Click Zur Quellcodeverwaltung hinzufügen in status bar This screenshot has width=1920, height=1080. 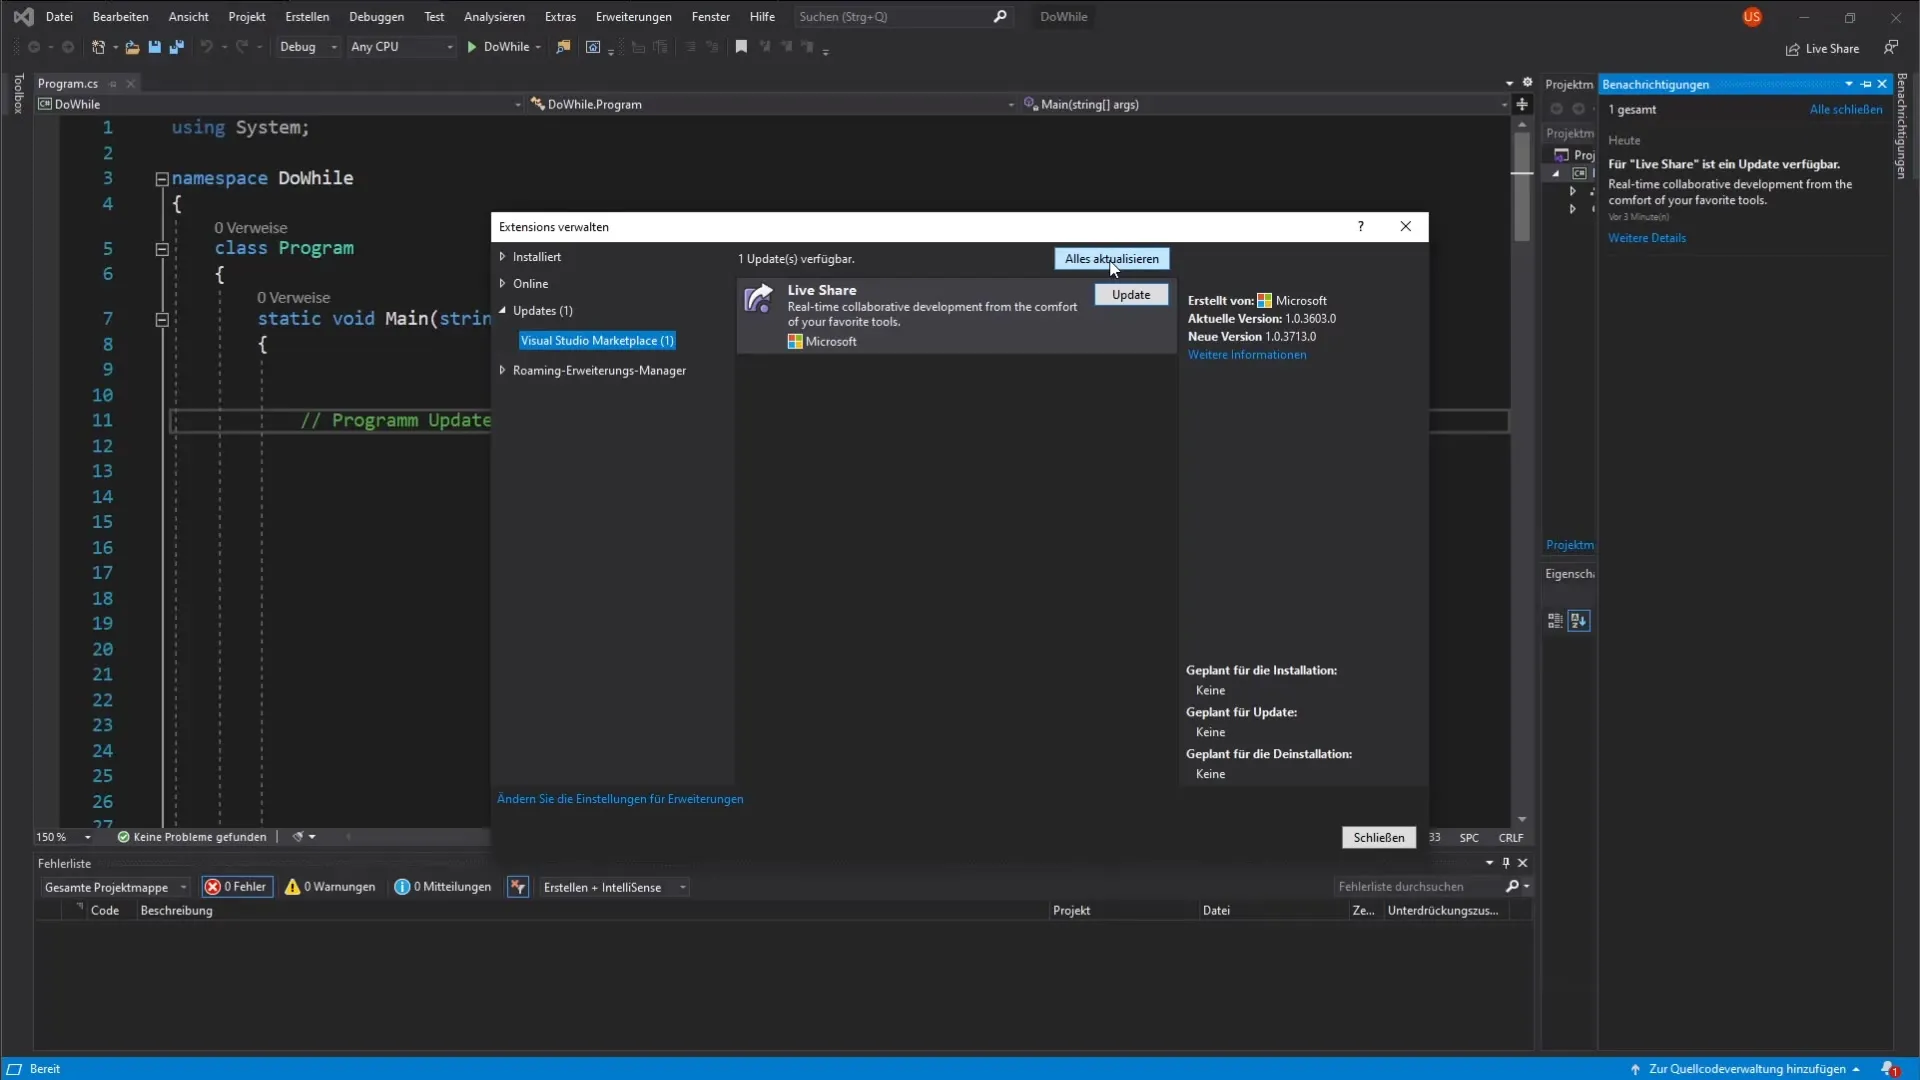(x=1746, y=1069)
